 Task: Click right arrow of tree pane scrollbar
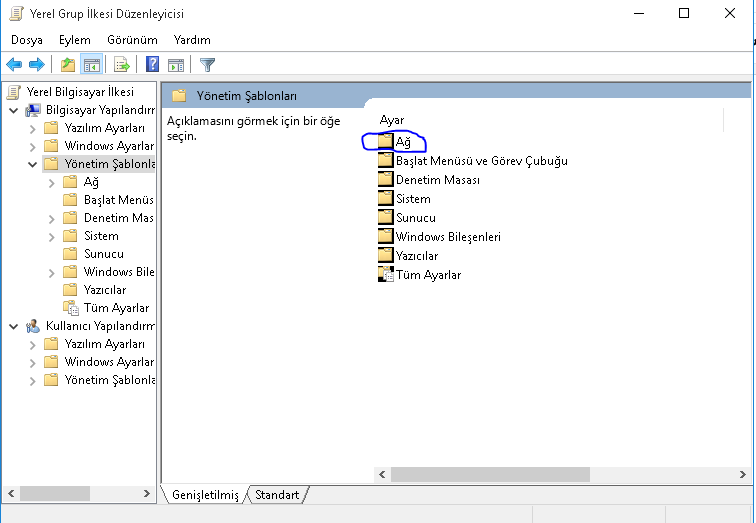(x=147, y=494)
